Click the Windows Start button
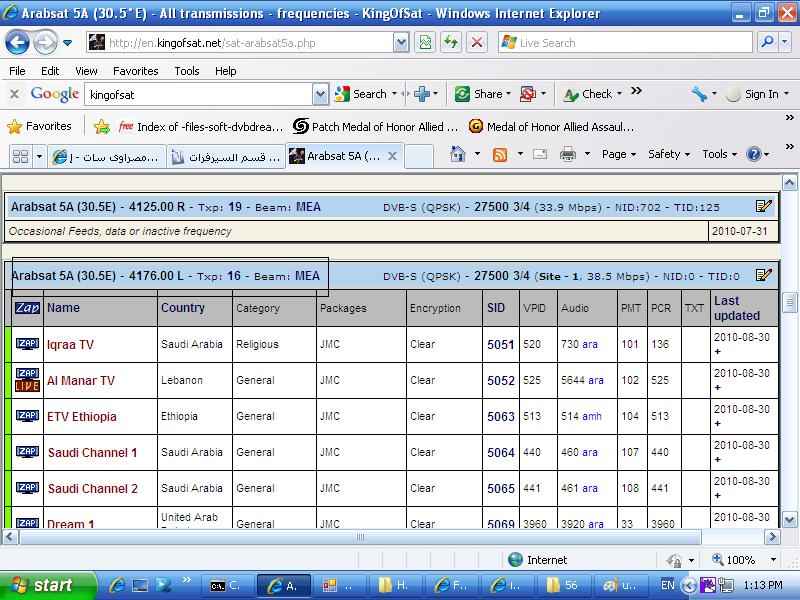This screenshot has height=600, width=800. coord(48,585)
